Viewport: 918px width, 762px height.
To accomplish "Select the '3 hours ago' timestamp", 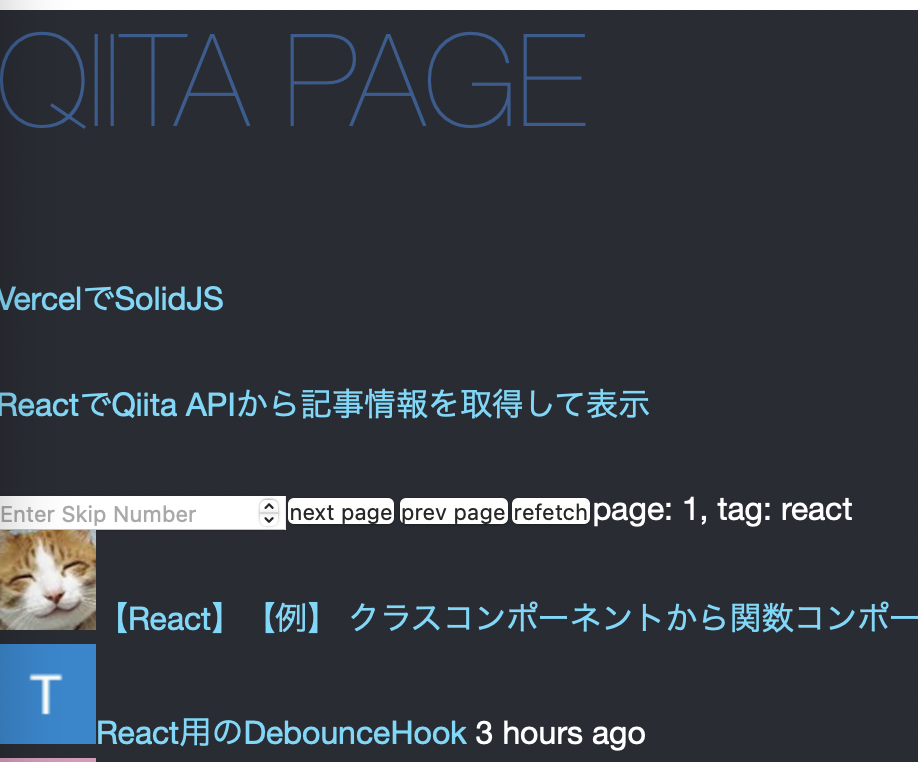I will click(560, 733).
